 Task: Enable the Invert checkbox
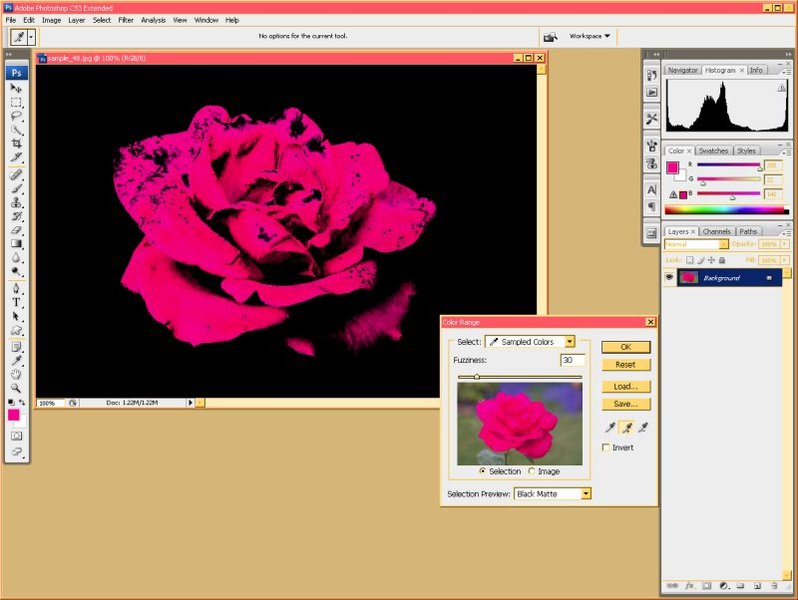(x=606, y=448)
